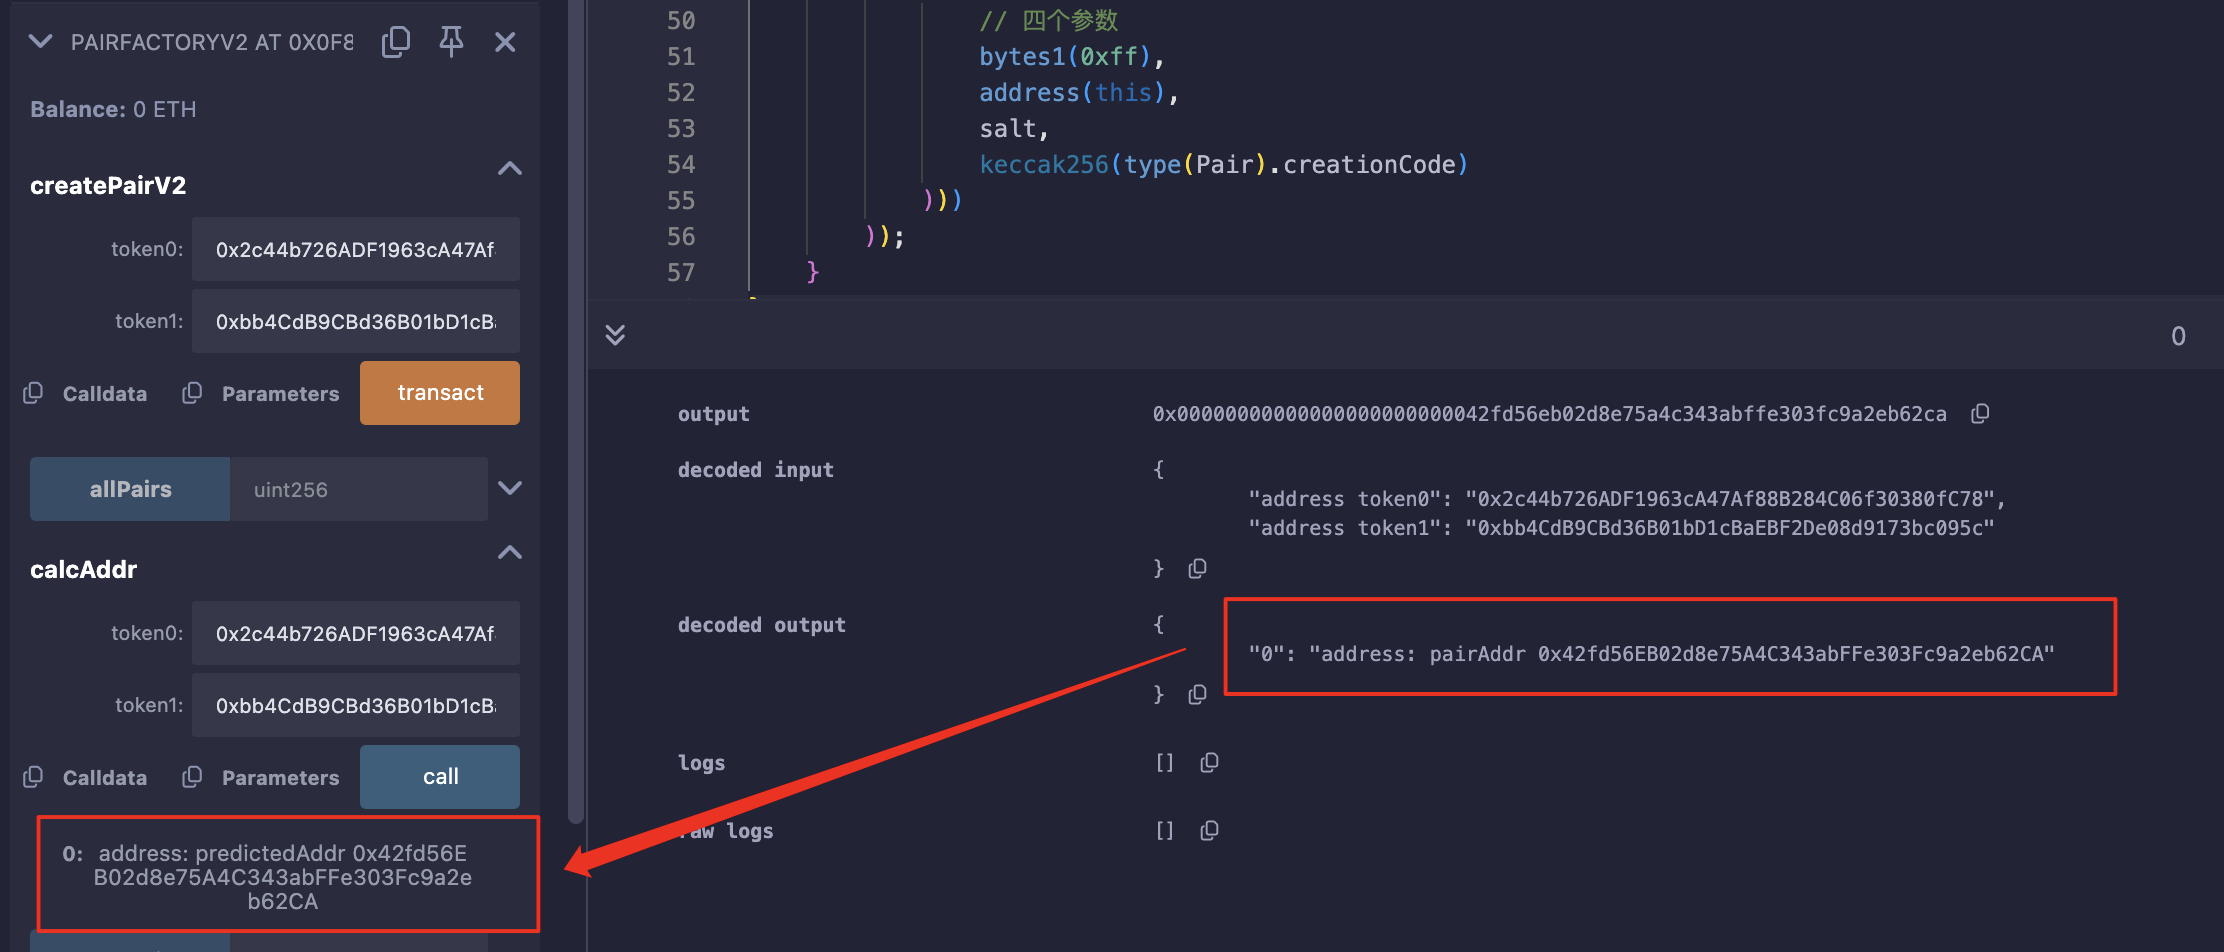This screenshot has width=2224, height=952.
Task: Copy the raw logs array value
Action: (1209, 831)
